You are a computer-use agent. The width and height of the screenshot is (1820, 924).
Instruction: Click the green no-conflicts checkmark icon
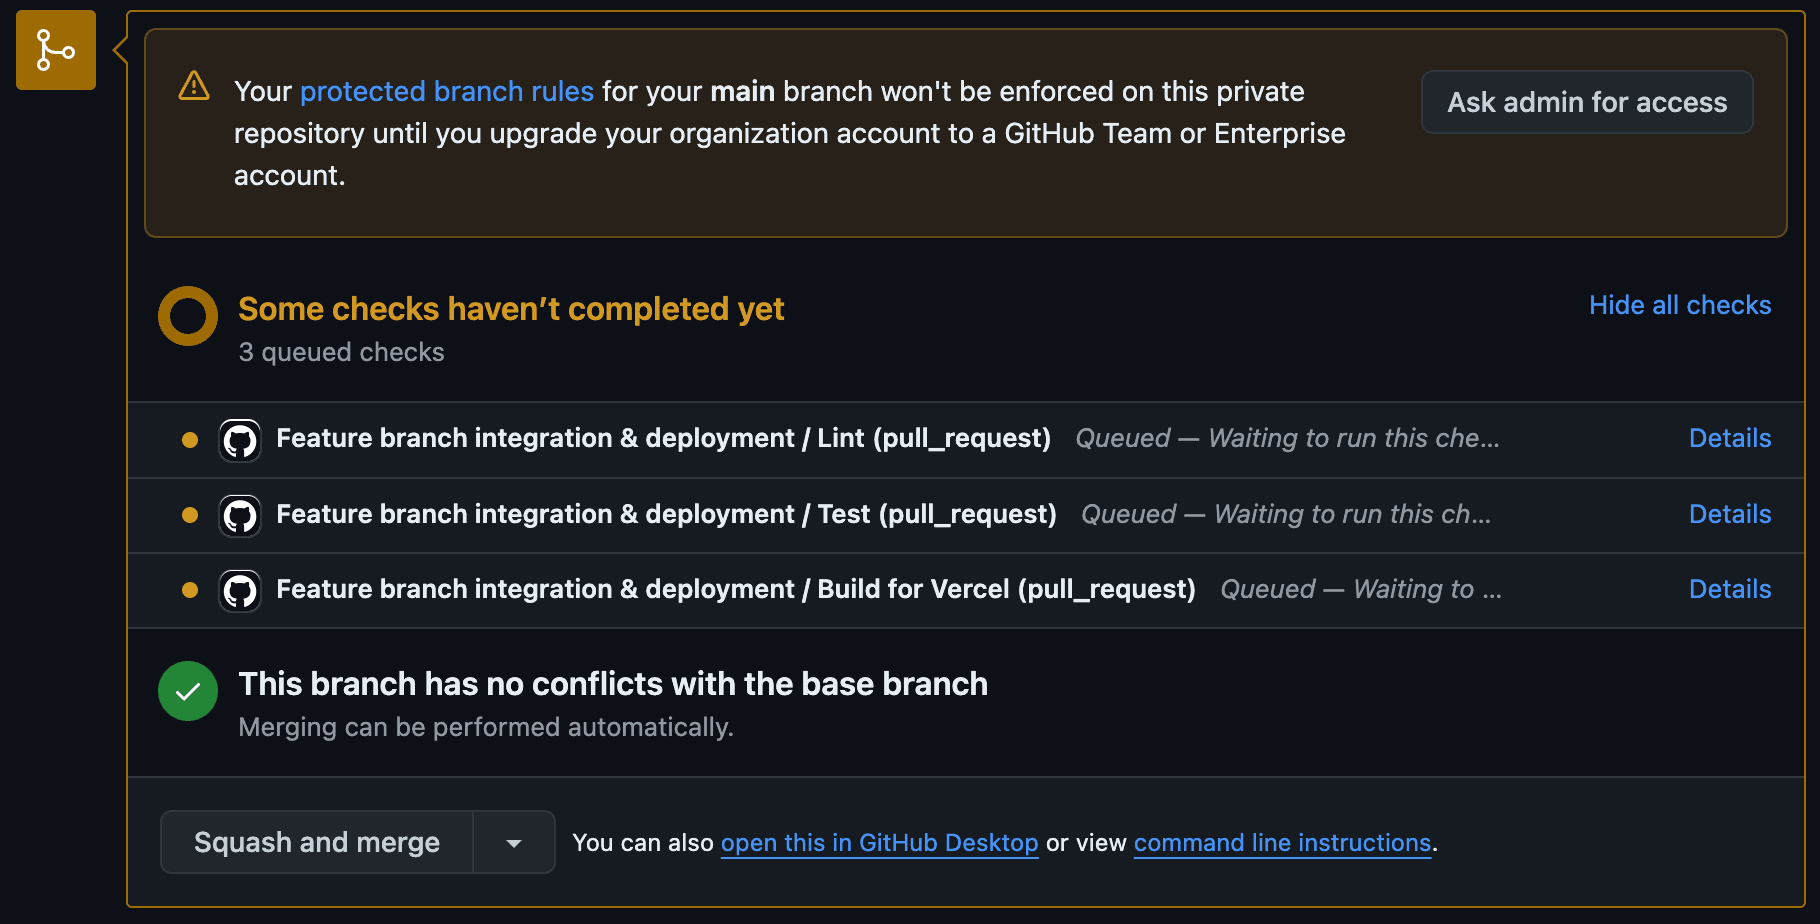click(x=188, y=691)
